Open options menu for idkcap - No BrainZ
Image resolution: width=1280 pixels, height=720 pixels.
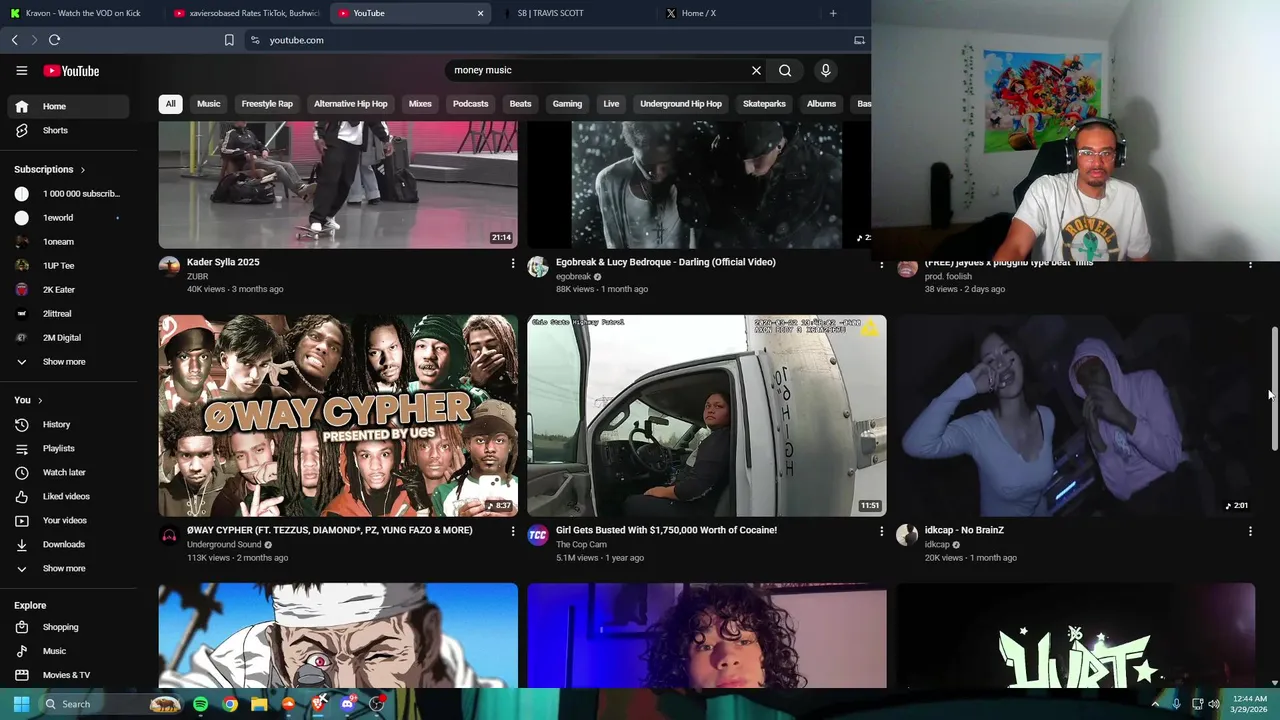click(1250, 532)
